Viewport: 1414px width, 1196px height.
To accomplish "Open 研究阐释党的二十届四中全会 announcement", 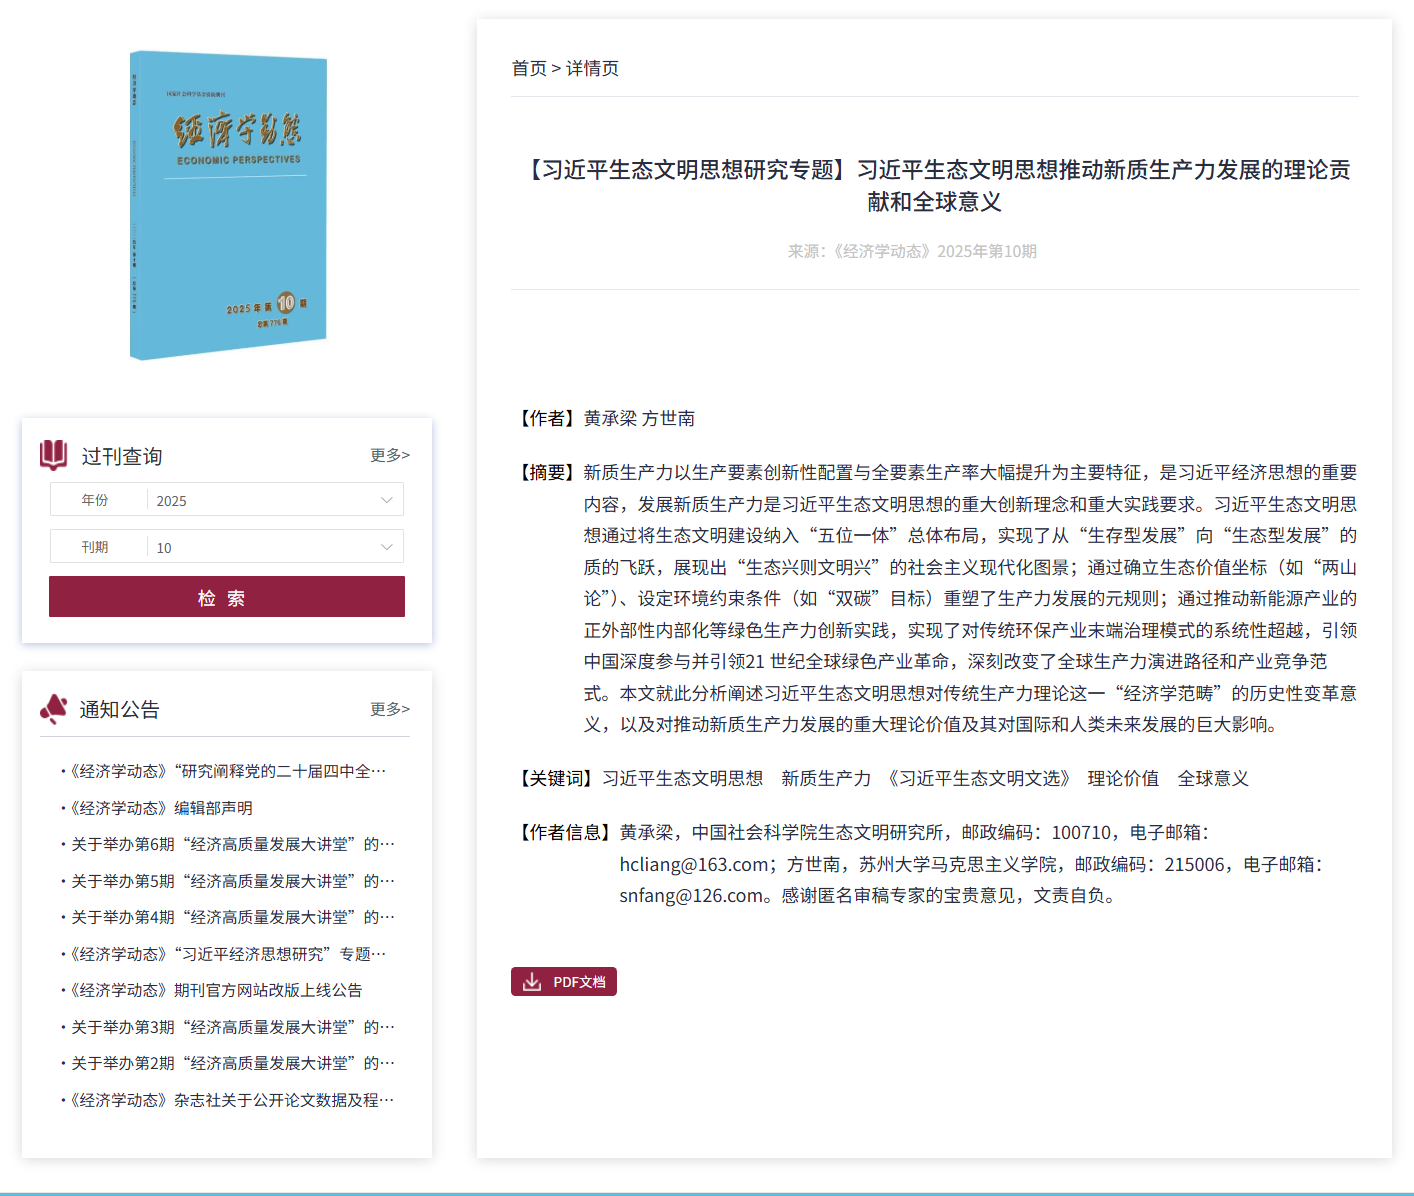I will click(x=227, y=771).
